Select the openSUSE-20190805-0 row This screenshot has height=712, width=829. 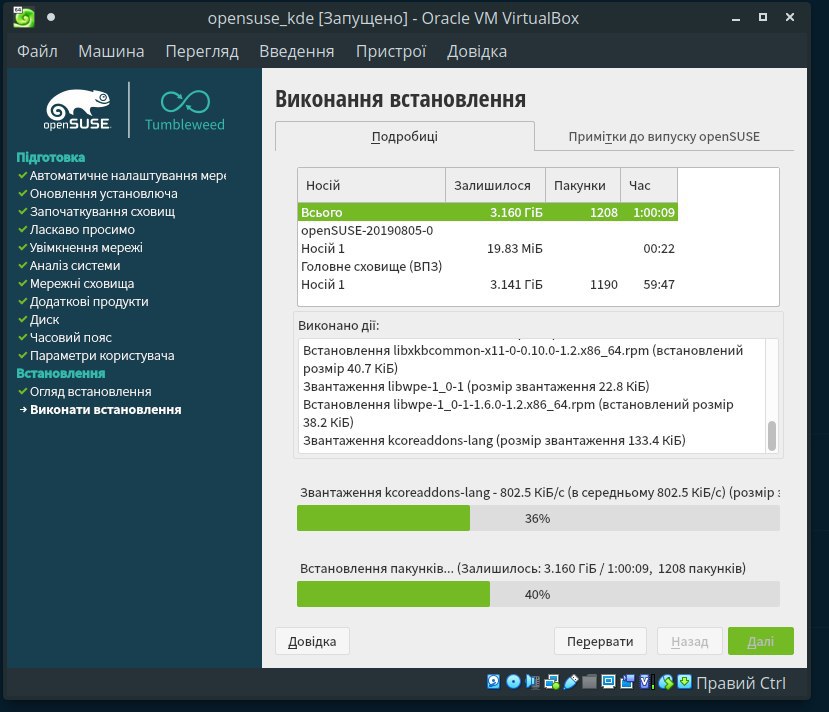tap(487, 230)
